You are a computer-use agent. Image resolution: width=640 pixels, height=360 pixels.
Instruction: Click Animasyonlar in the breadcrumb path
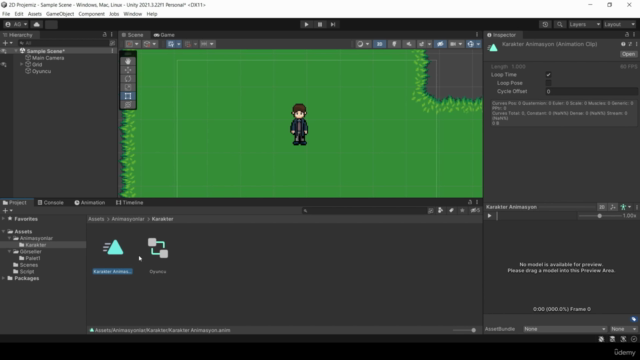(x=128, y=219)
